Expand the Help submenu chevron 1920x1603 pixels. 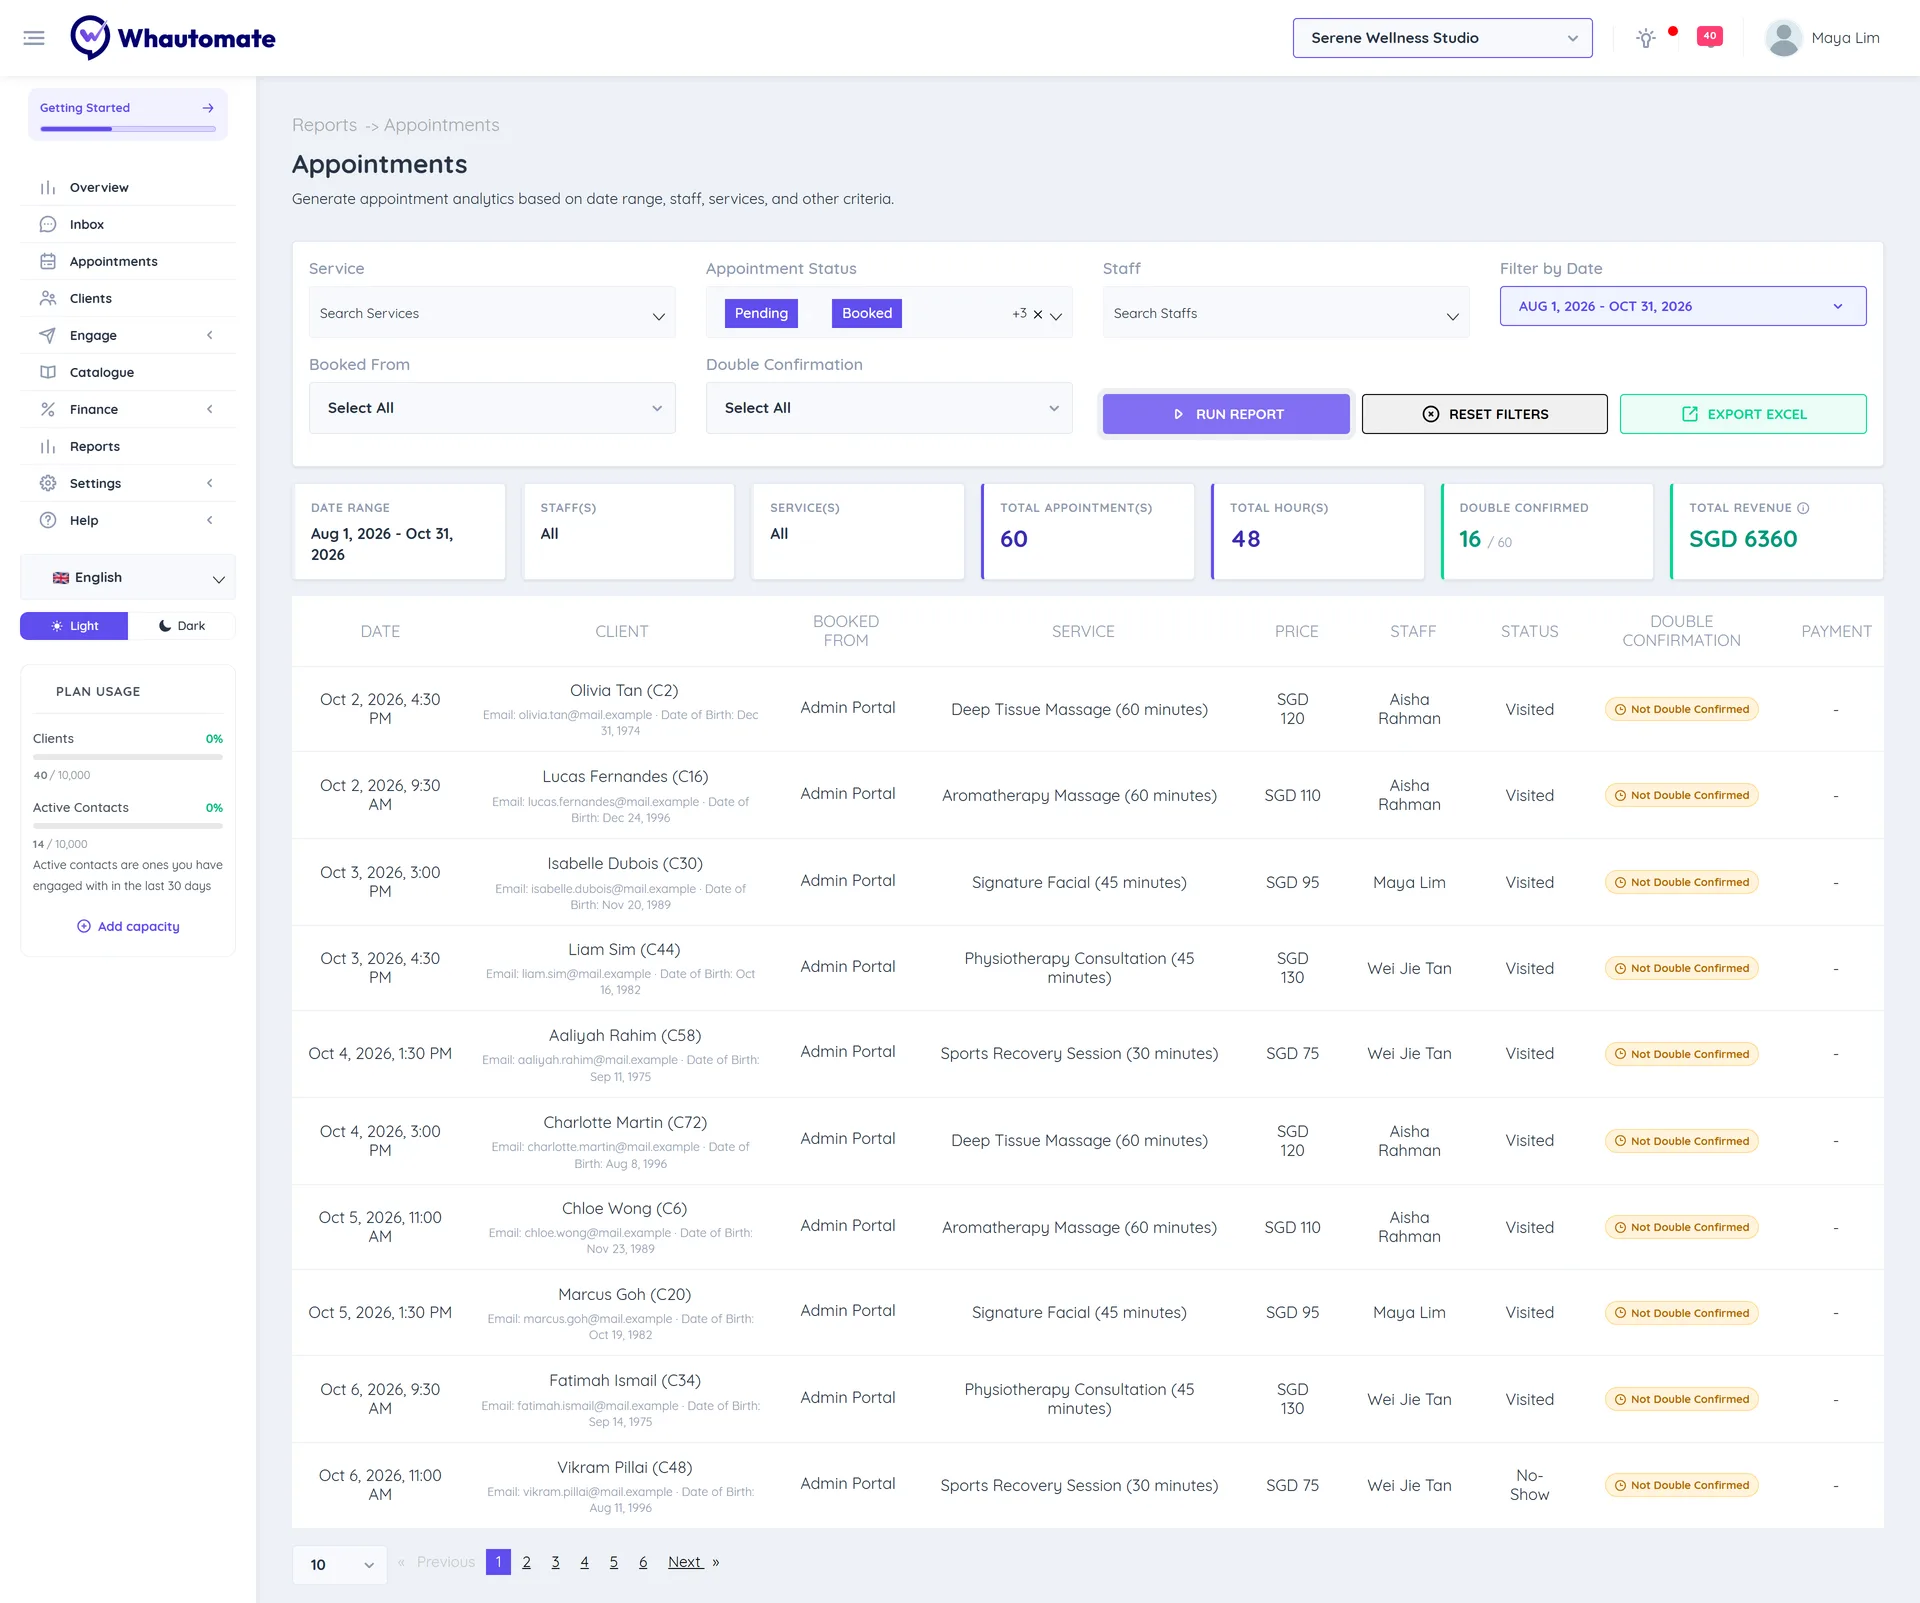pyautogui.click(x=210, y=521)
